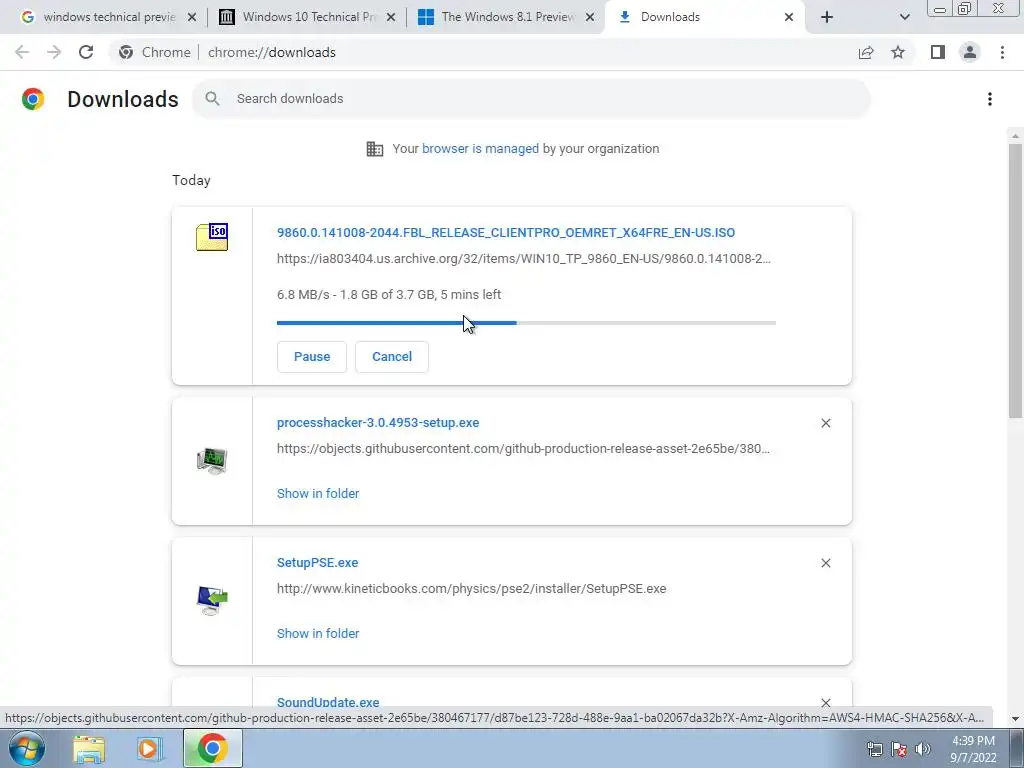Click the network tray icon

(x=874, y=749)
